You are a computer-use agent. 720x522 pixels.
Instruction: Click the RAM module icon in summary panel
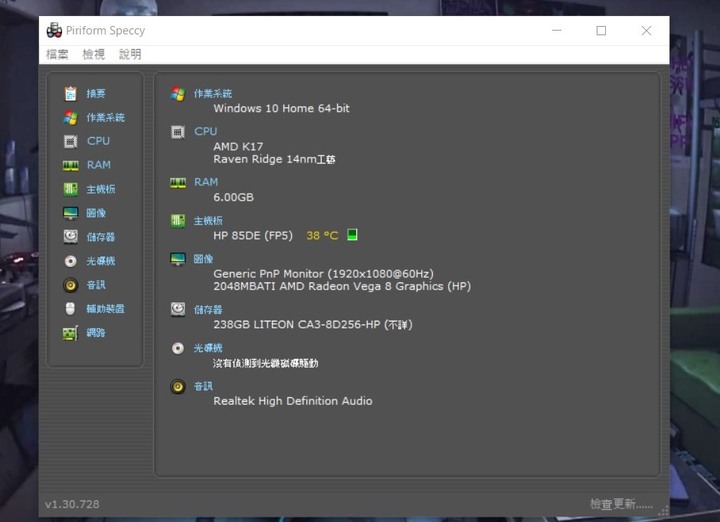pyautogui.click(x=178, y=183)
